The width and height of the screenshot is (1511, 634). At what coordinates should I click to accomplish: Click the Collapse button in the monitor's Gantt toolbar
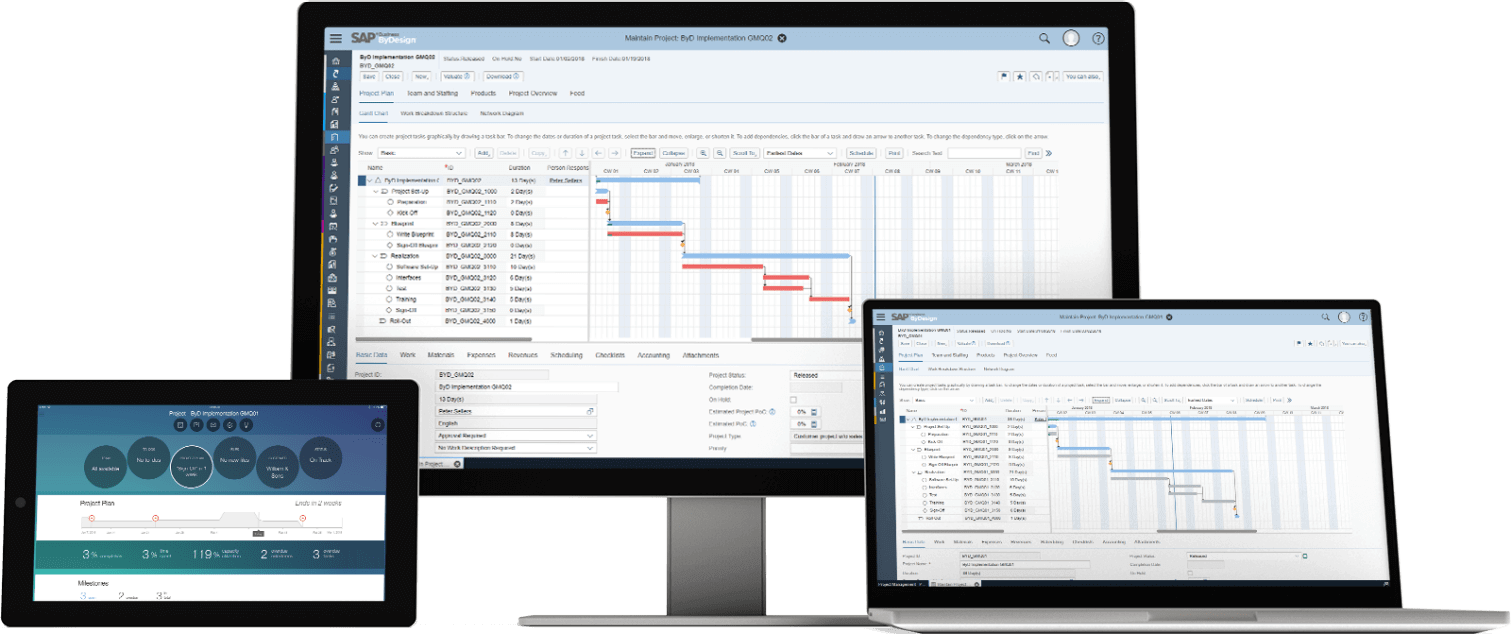[x=673, y=153]
